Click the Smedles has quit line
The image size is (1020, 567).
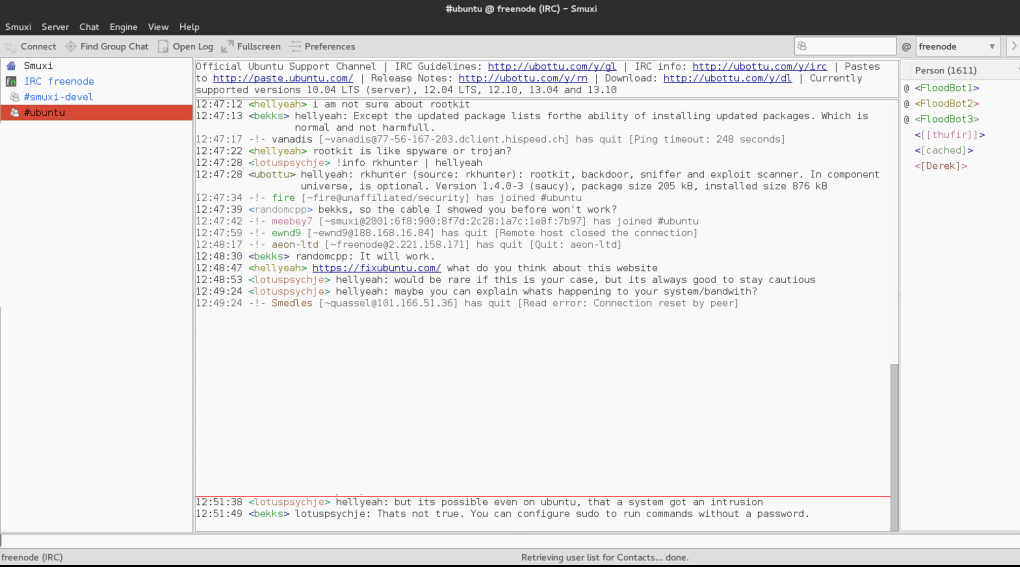pos(467,303)
